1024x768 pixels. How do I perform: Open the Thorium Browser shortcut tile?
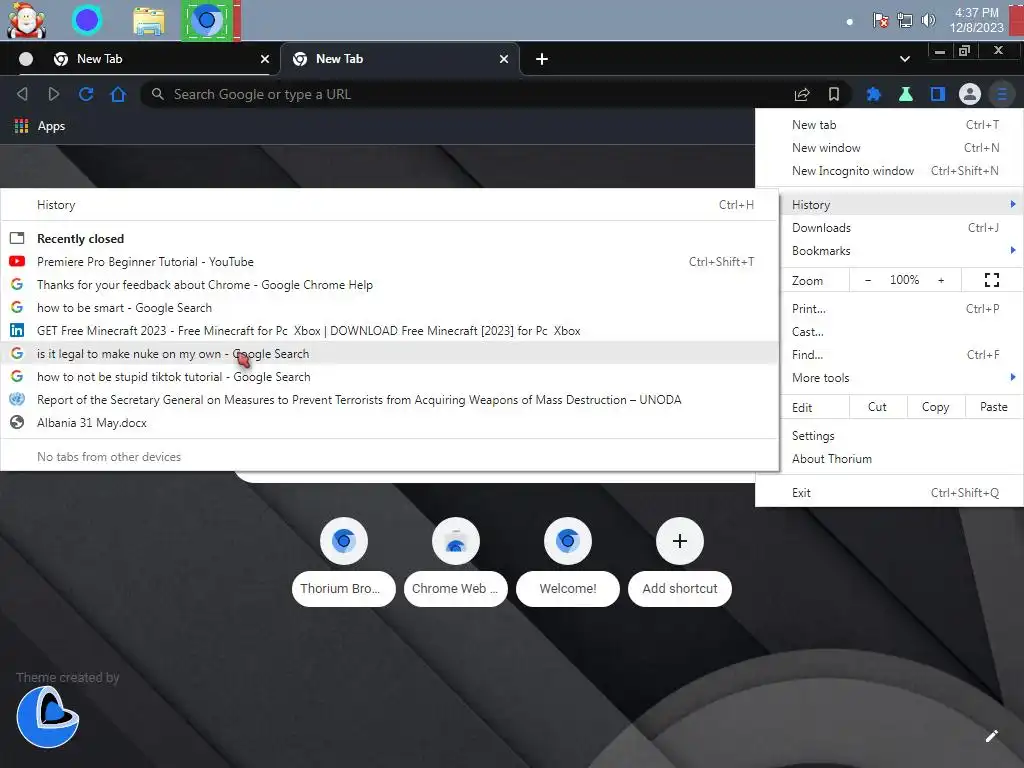pyautogui.click(x=344, y=562)
